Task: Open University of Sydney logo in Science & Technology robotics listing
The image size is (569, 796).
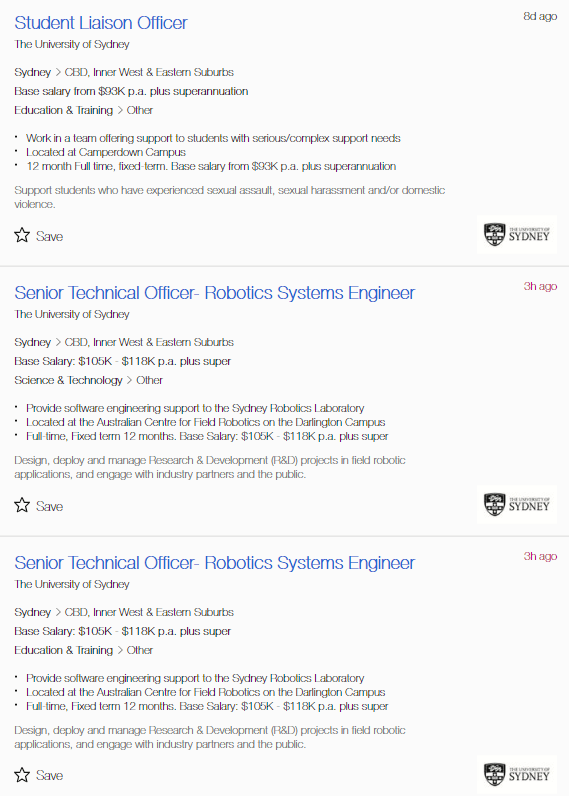Action: (517, 505)
